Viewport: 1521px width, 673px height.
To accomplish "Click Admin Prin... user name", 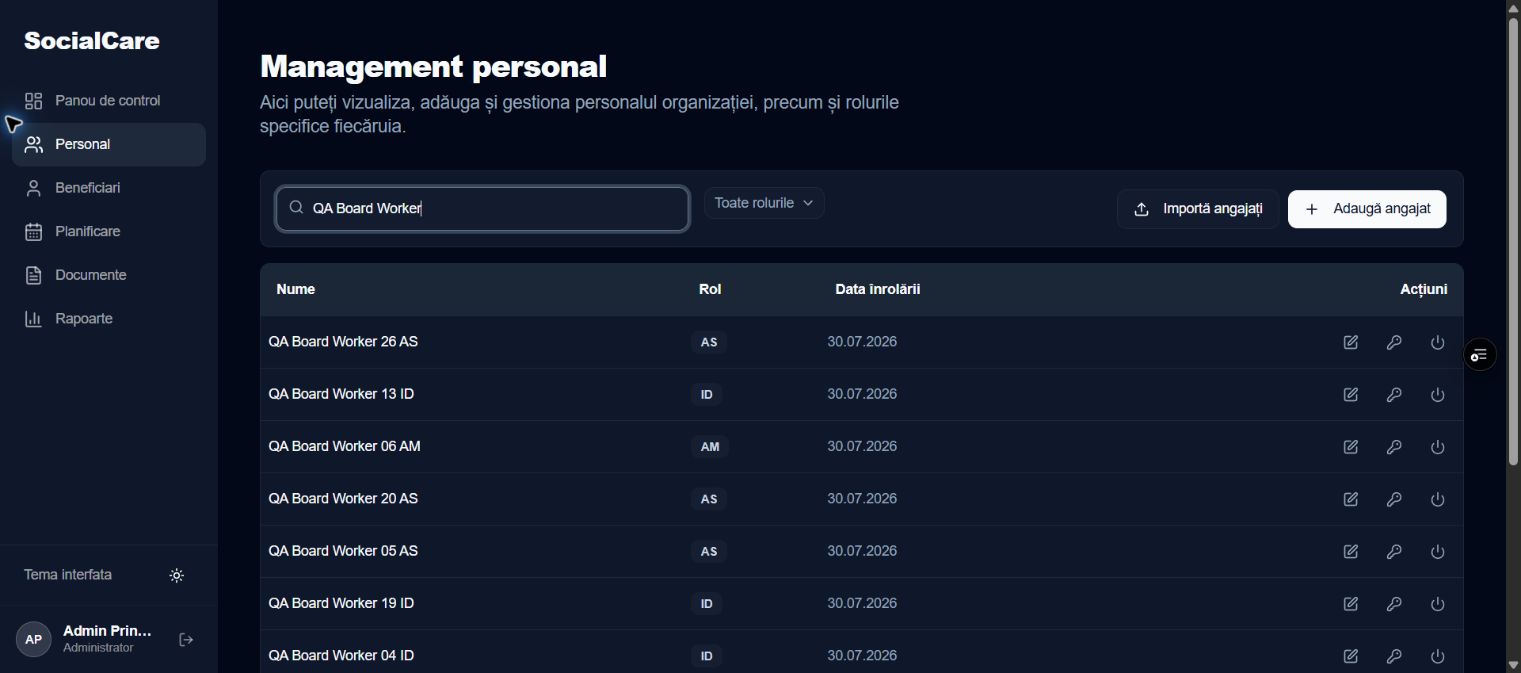I will point(107,631).
